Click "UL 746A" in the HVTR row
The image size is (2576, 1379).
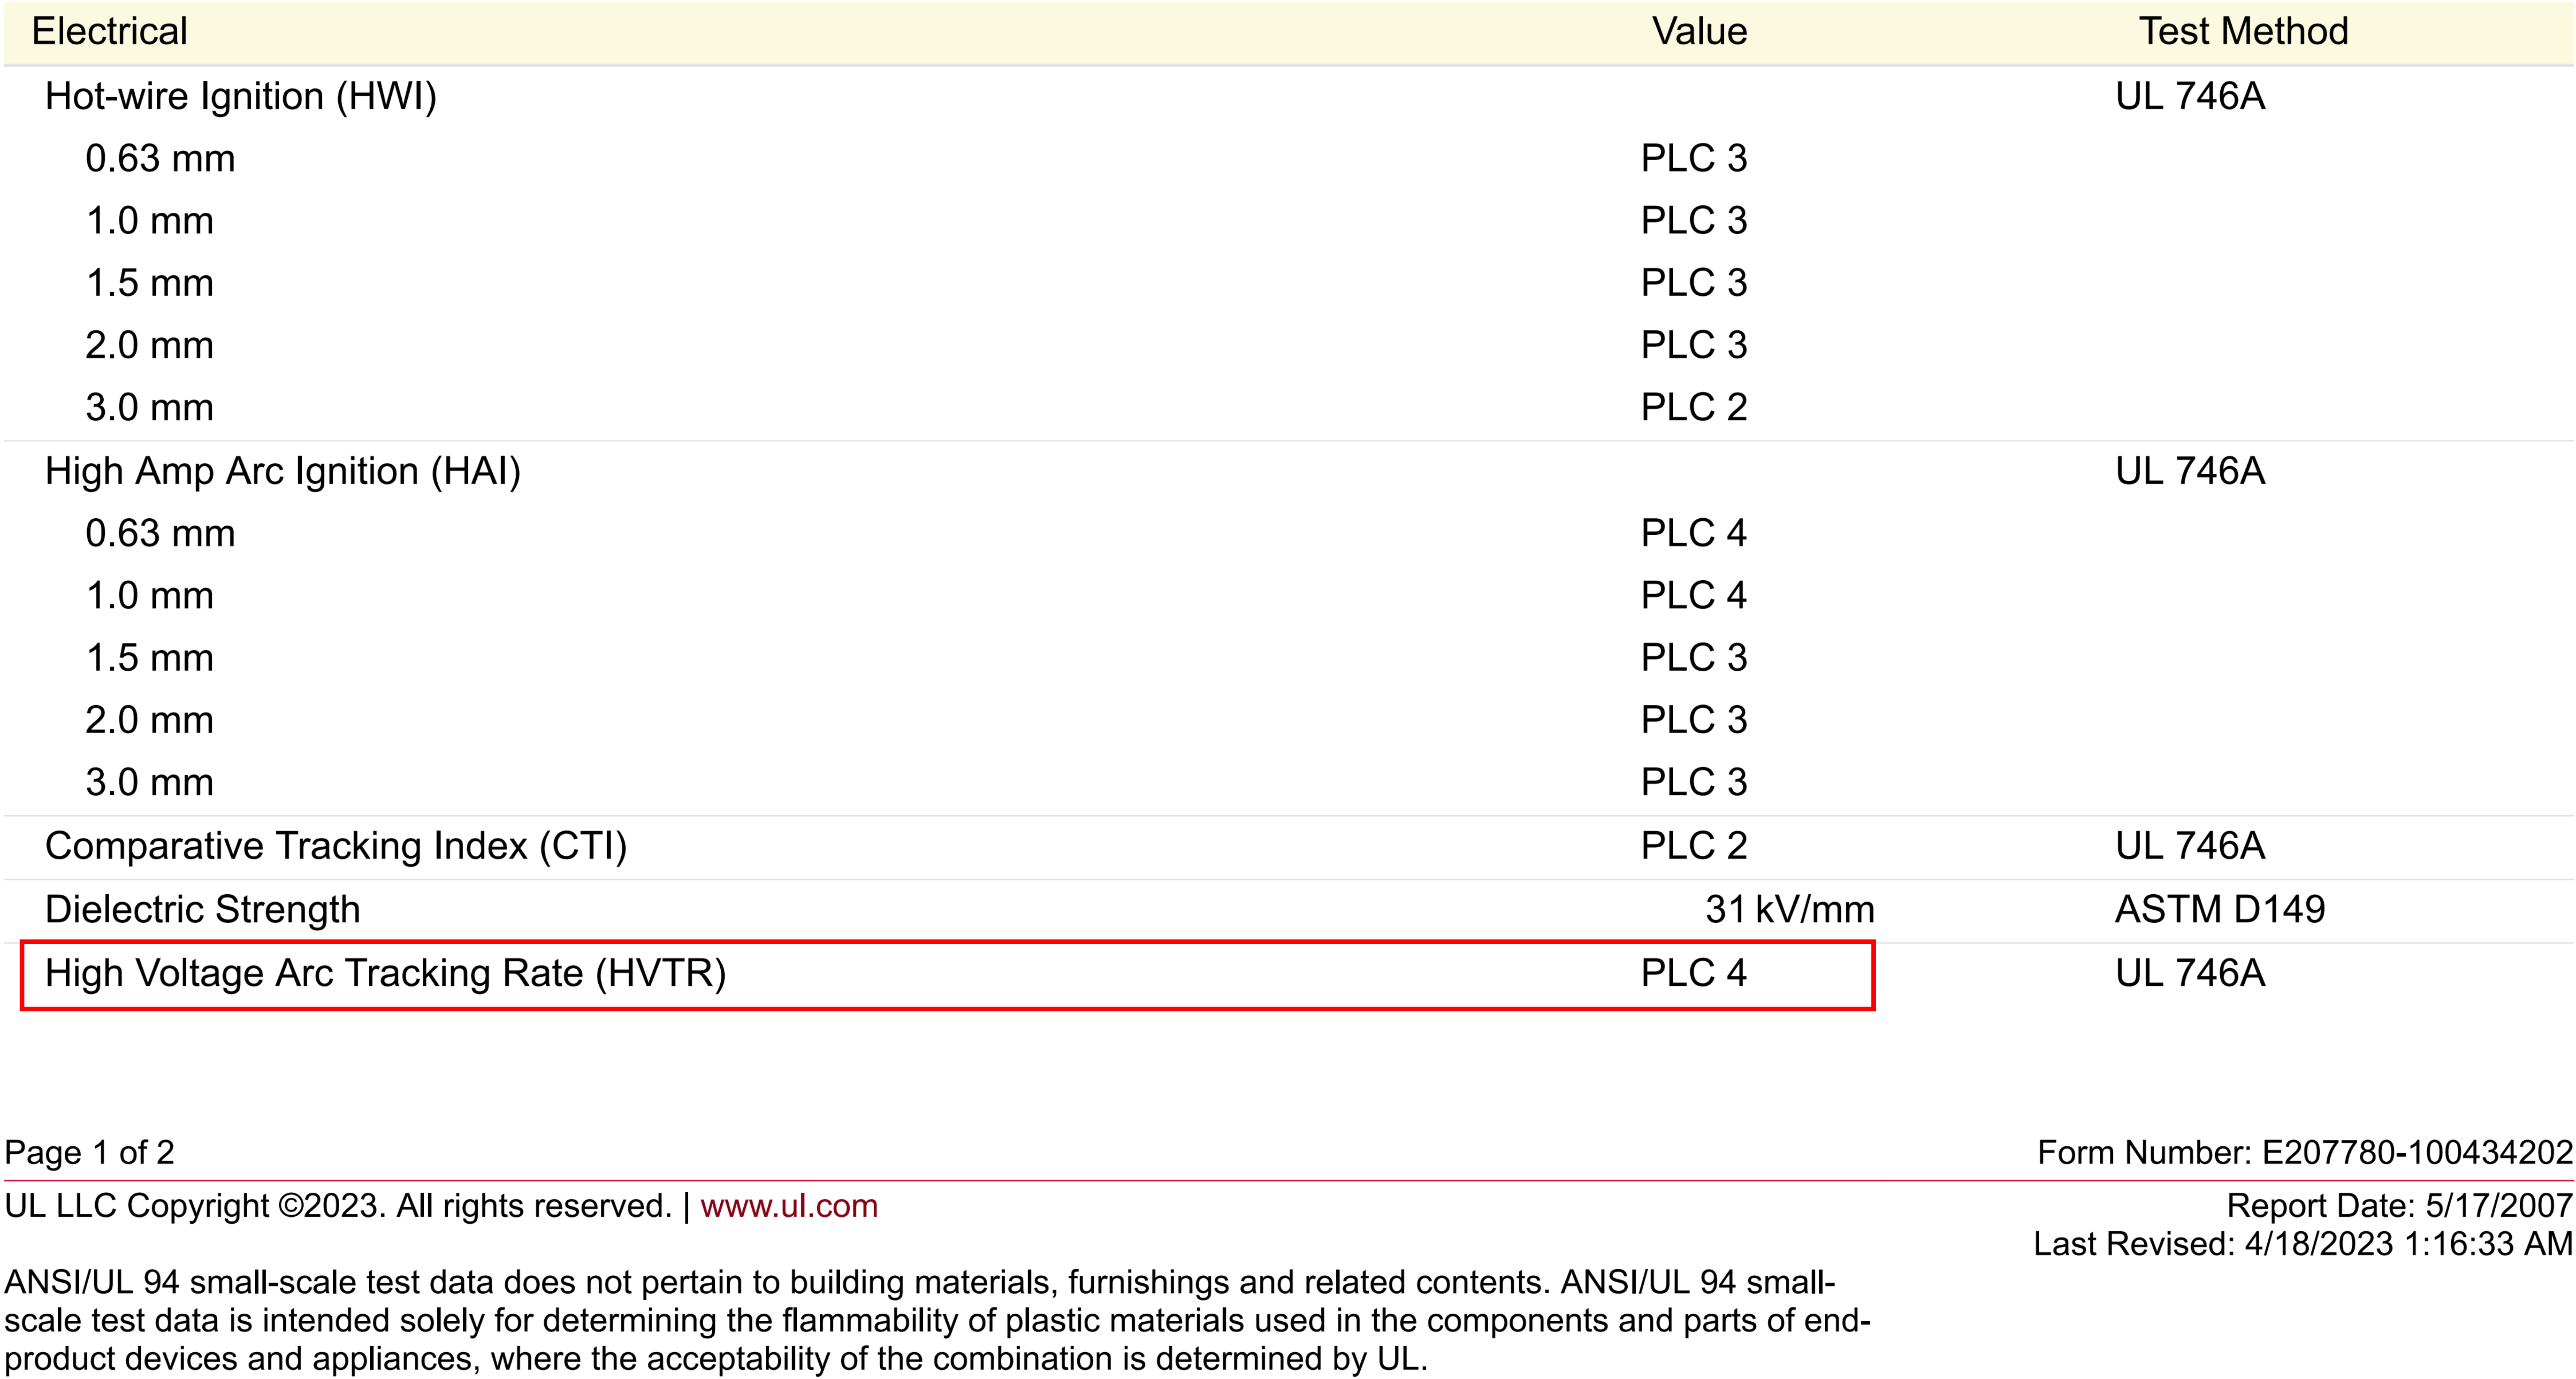click(2190, 974)
